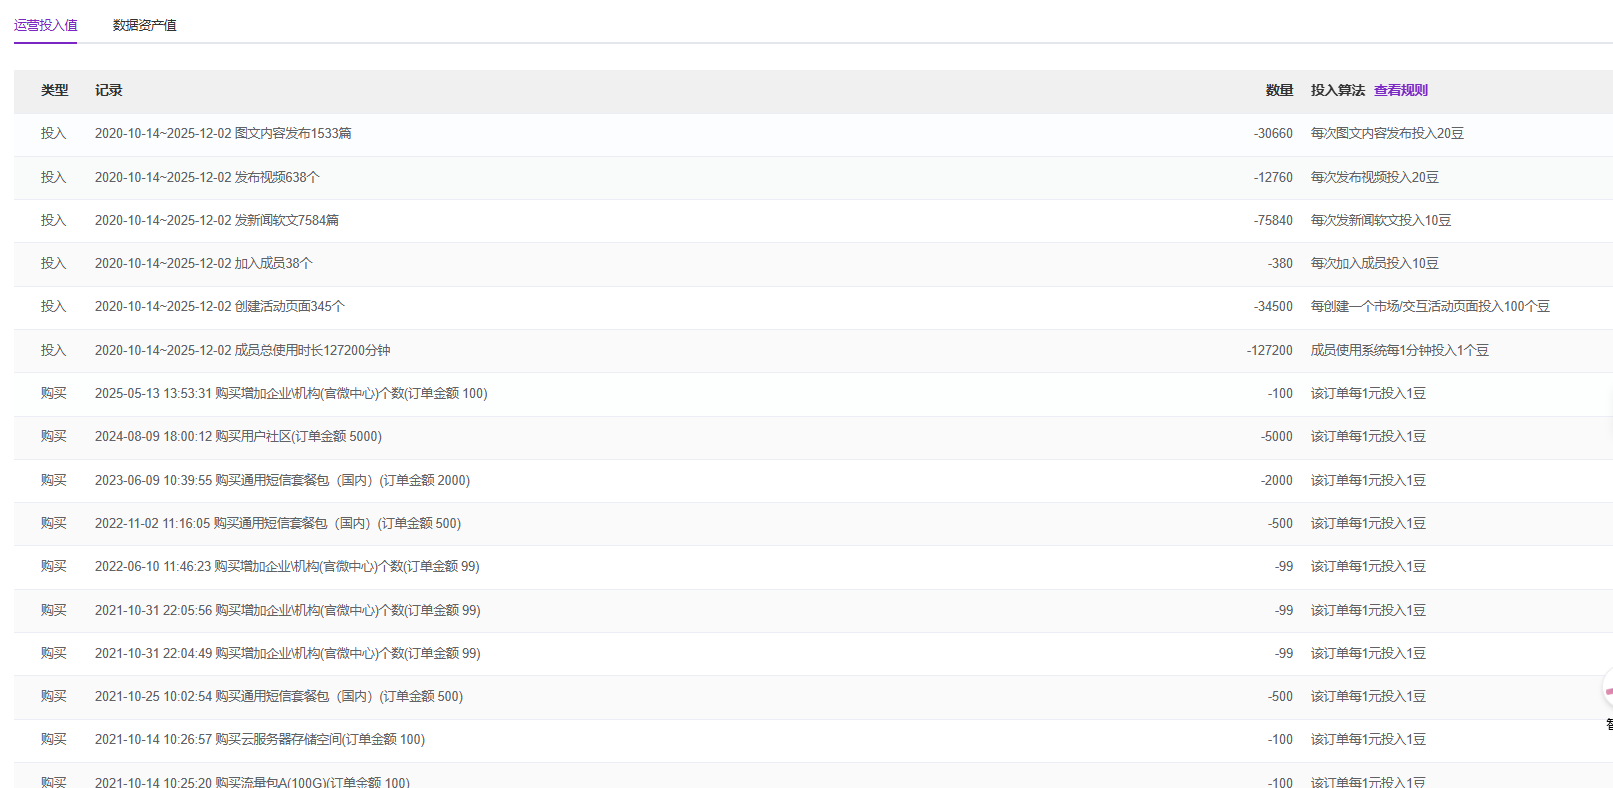Click the 购买云服务器存储空间 record

[x=259, y=739]
